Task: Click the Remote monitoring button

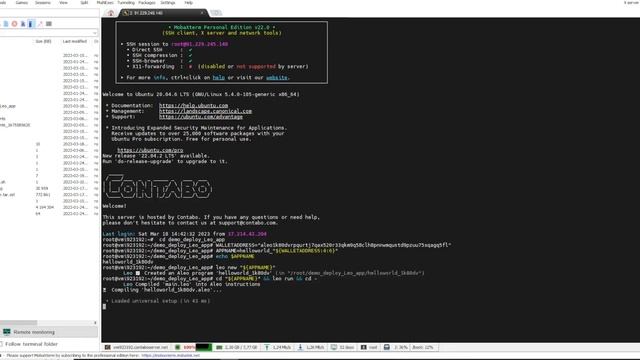Action: (49, 332)
